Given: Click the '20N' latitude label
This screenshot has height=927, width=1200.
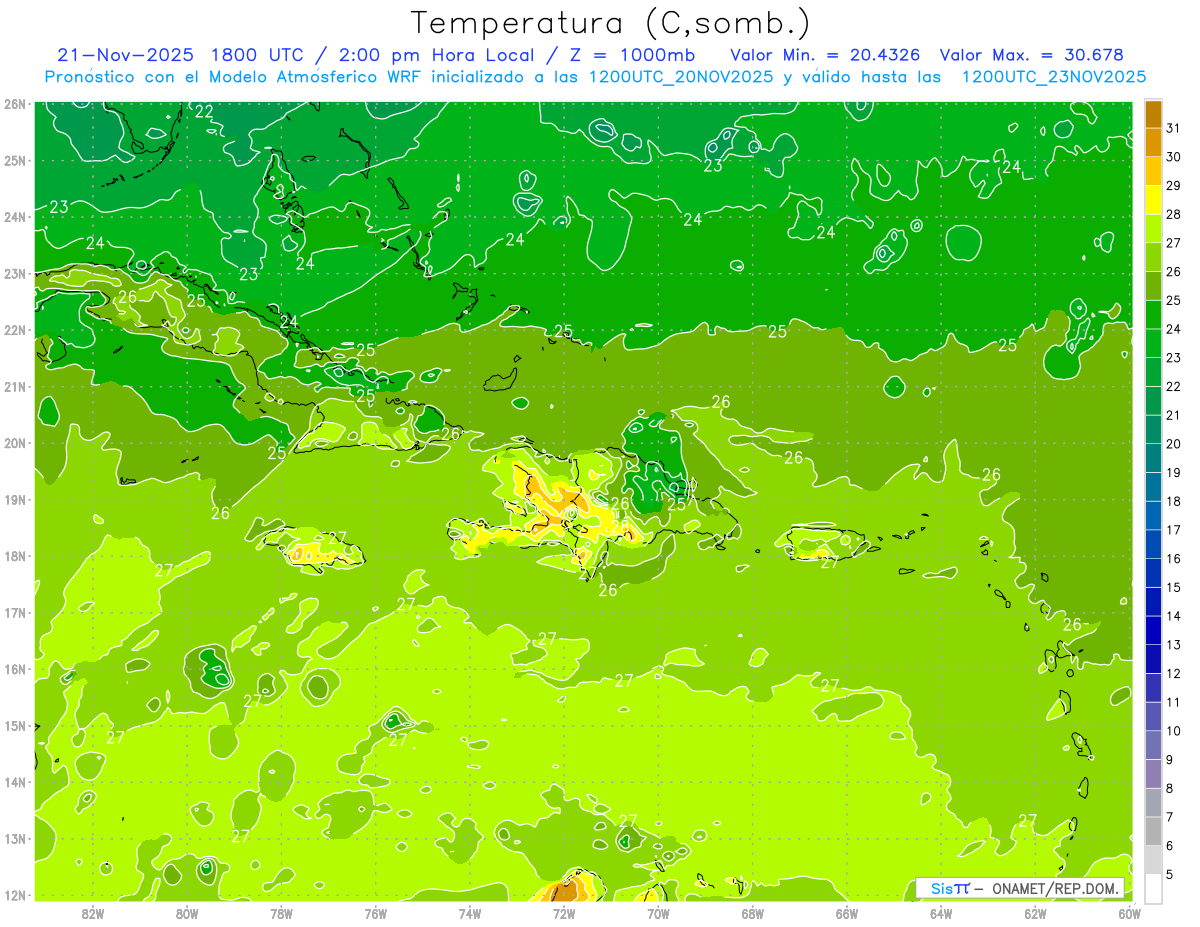Looking at the screenshot, I should pos(14,443).
